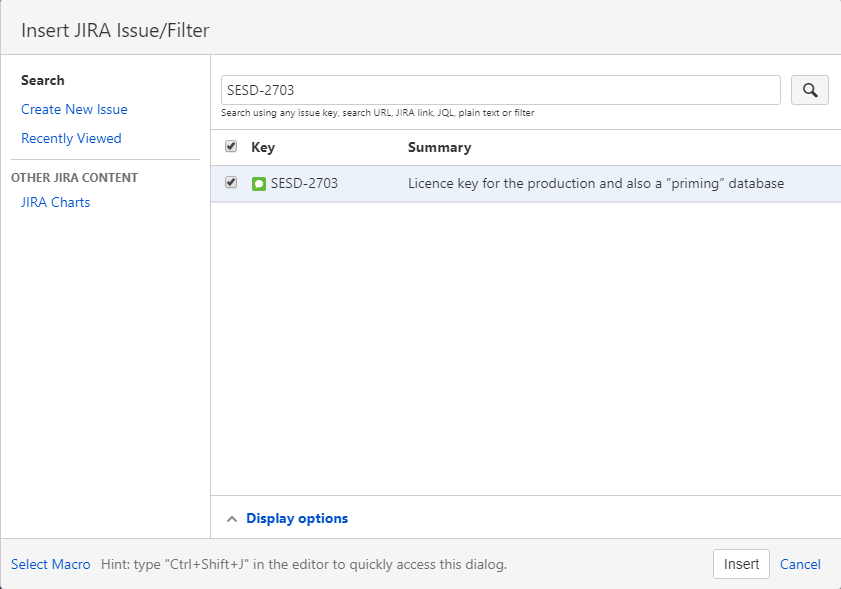Switch to the Search section
Image resolution: width=841 pixels, height=589 pixels.
click(43, 80)
